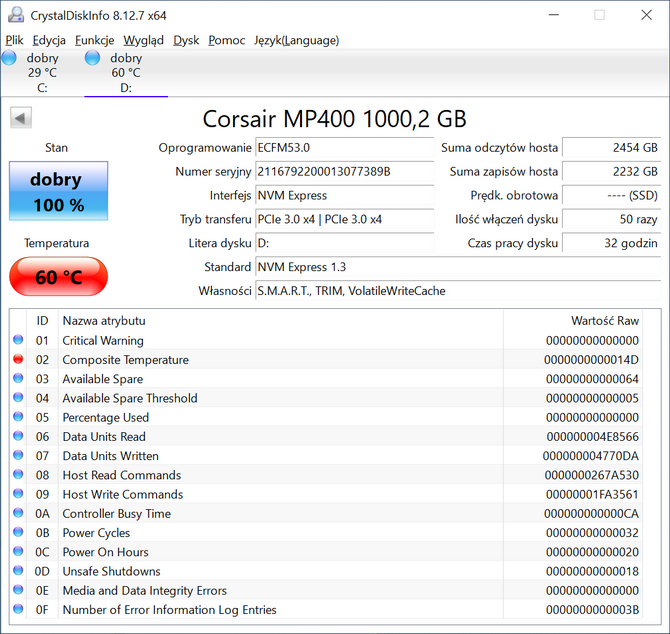The image size is (670, 634).
Task: Click the Czas pracy dysku value 32 godzin
Action: point(611,244)
